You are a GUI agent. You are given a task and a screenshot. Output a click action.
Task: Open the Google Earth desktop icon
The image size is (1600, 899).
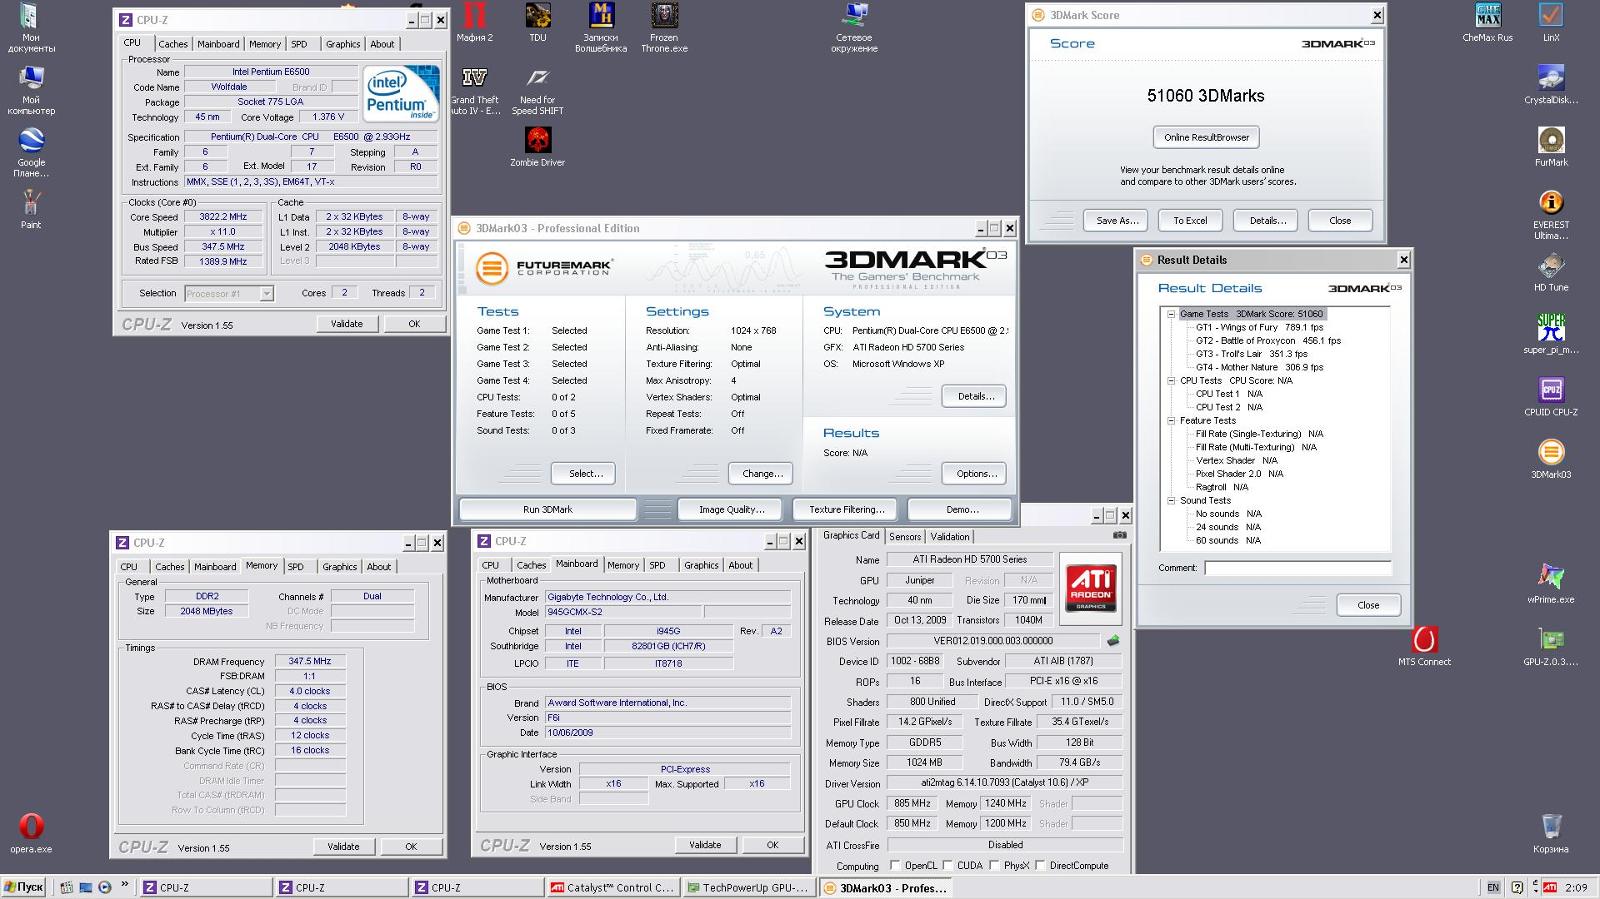[x=31, y=153]
